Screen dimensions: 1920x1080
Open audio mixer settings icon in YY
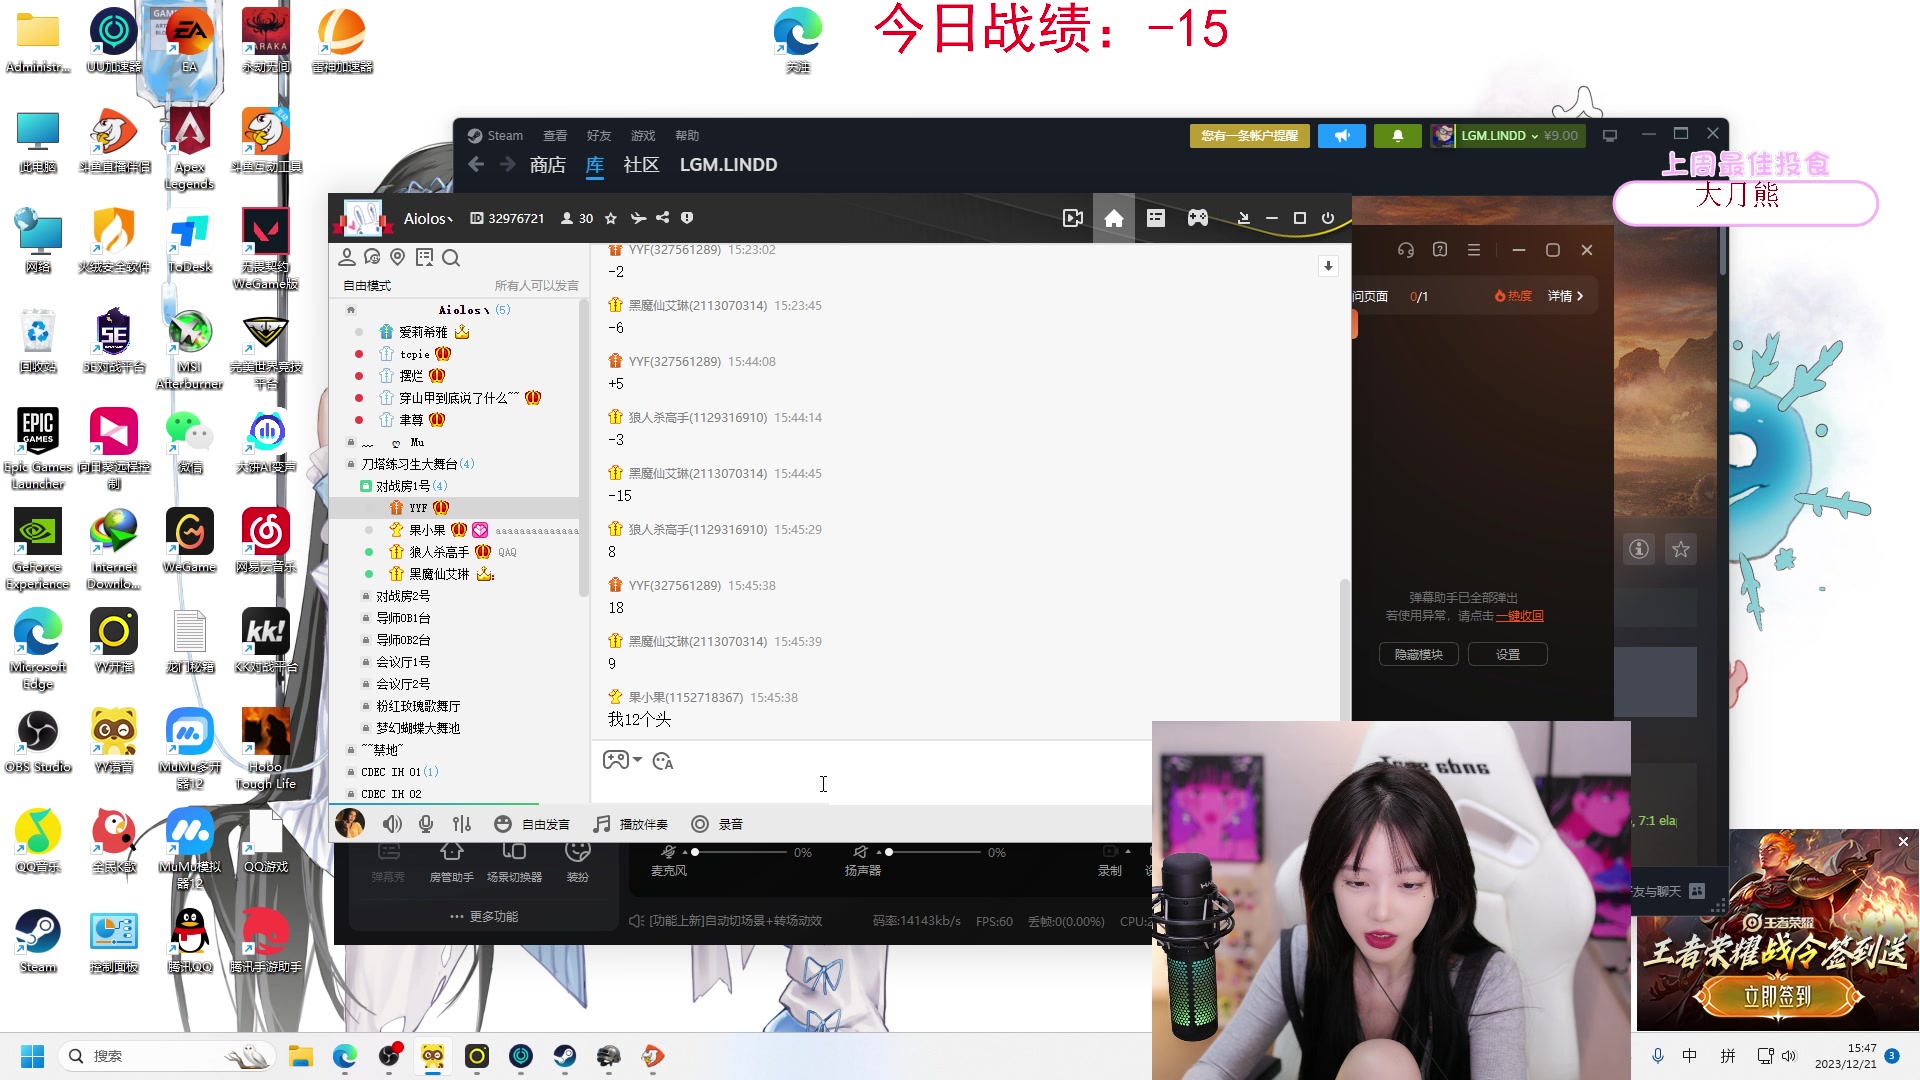point(461,824)
